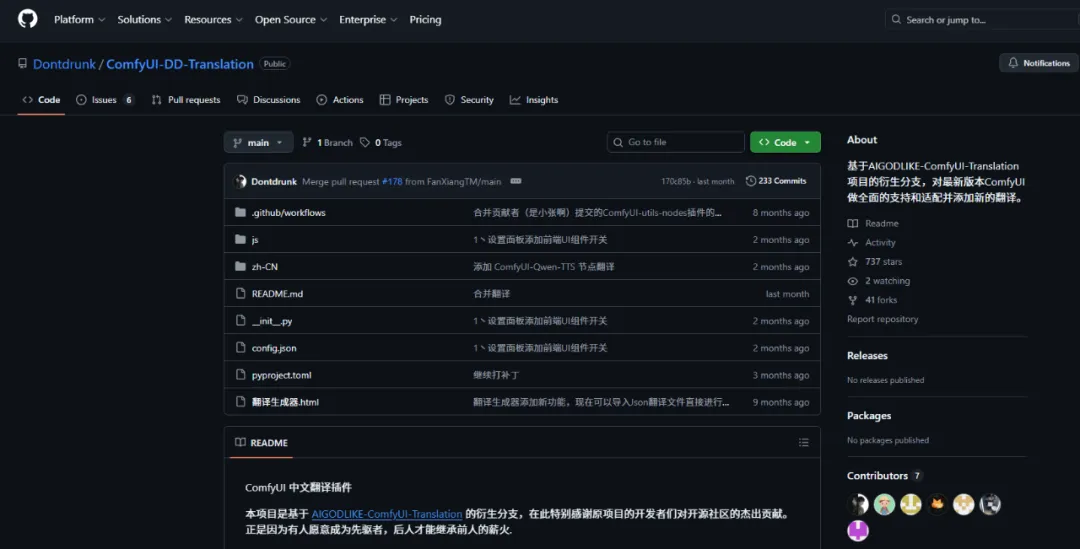View 41 forks
The image size is (1080, 549).
coord(872,300)
